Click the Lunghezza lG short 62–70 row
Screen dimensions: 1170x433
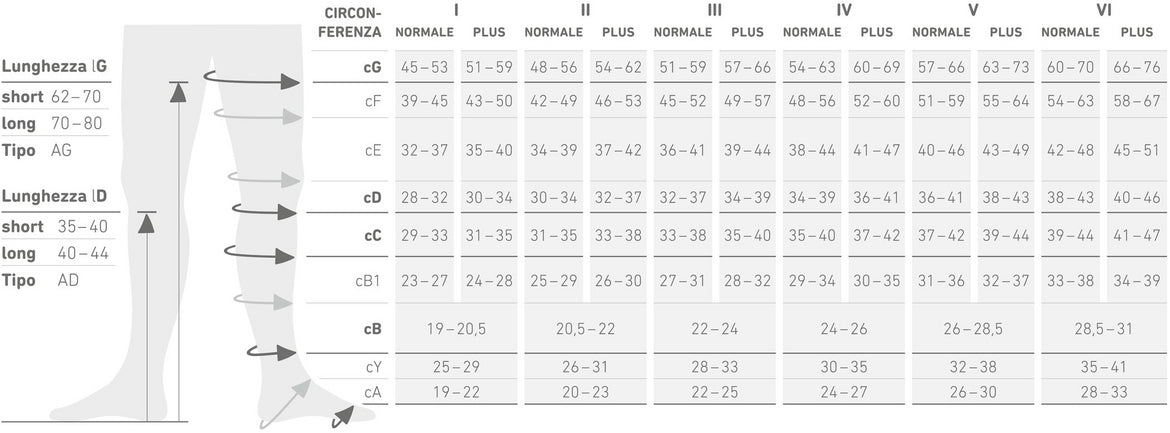point(52,98)
